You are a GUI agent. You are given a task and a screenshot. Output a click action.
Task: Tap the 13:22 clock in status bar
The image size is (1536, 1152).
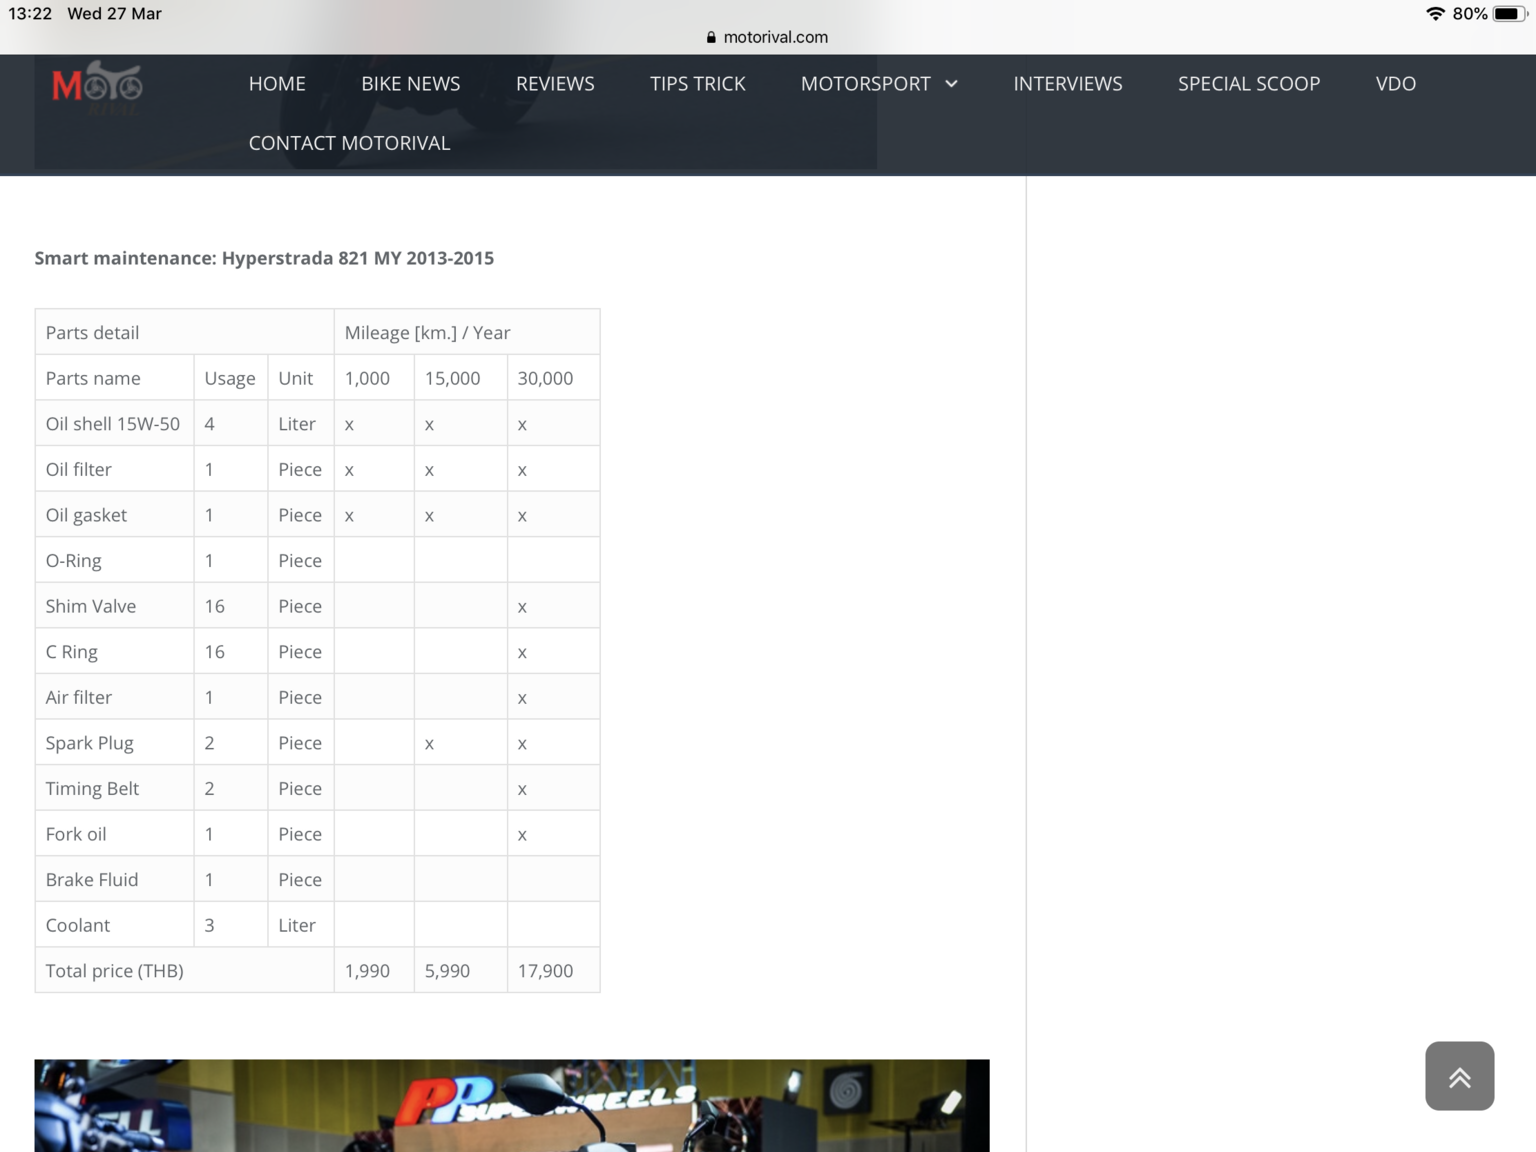pos(30,14)
